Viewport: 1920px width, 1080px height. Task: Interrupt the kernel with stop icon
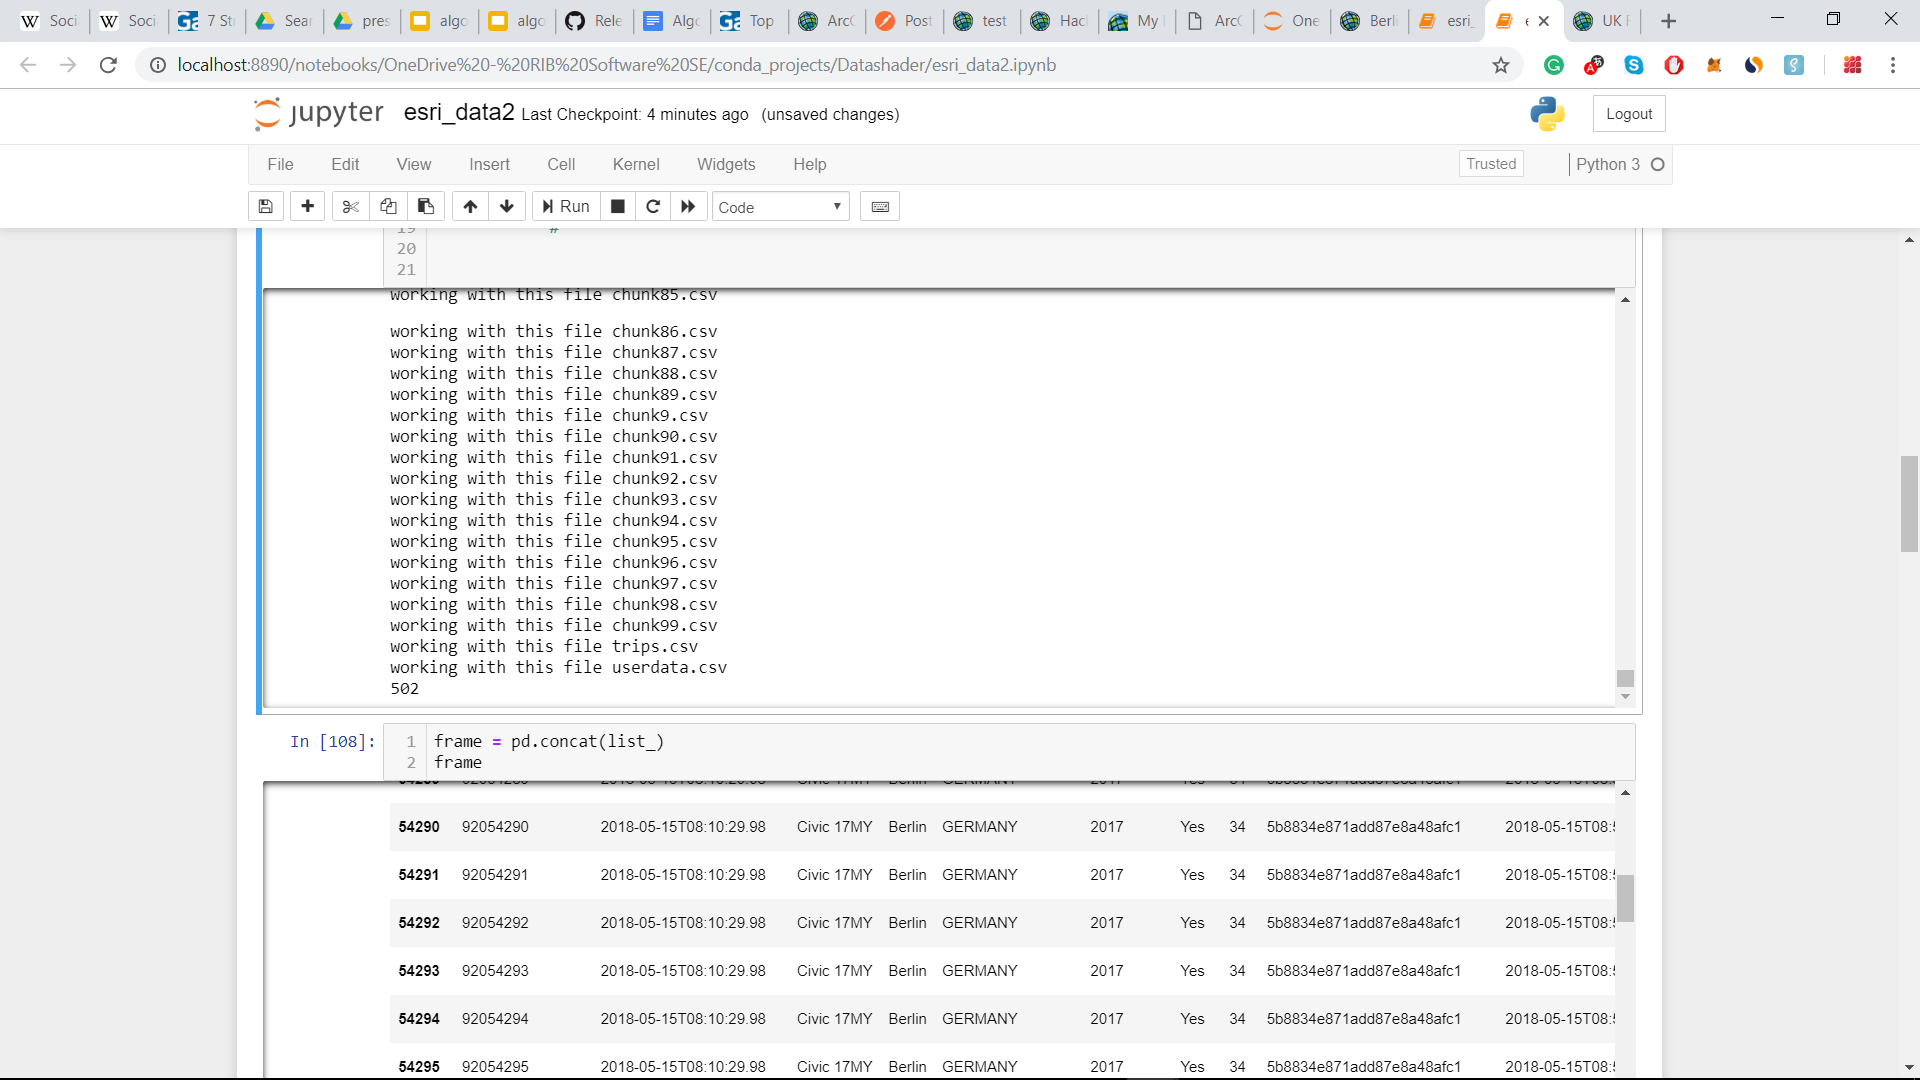coord(618,207)
